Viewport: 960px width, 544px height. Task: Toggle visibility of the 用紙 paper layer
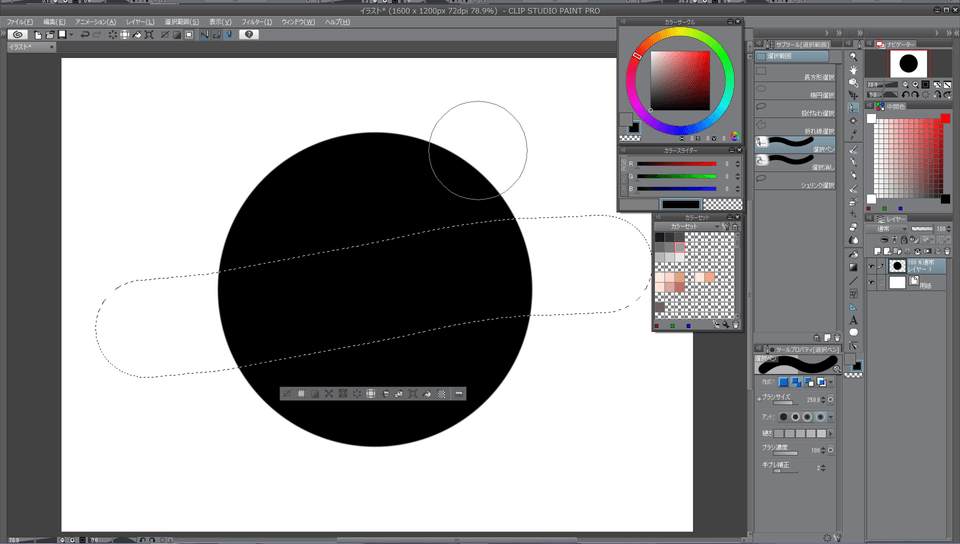tap(871, 283)
